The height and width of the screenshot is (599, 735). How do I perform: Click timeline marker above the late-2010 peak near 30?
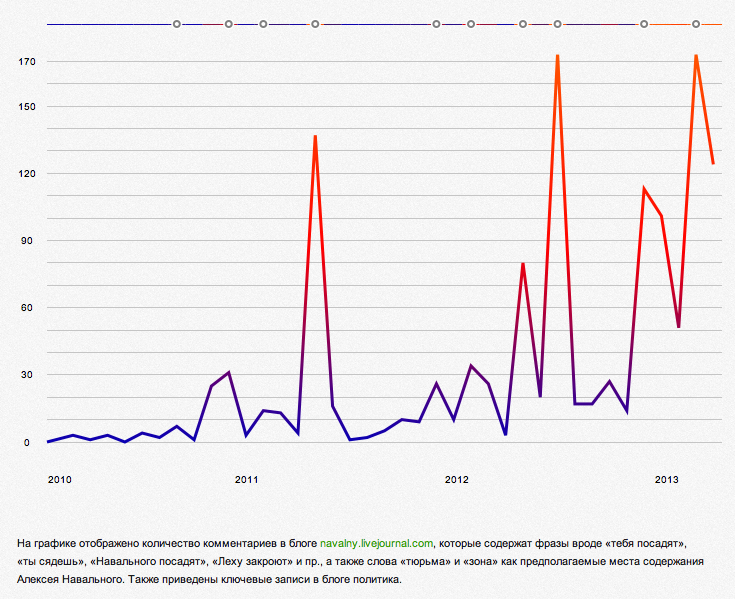pyautogui.click(x=228, y=24)
